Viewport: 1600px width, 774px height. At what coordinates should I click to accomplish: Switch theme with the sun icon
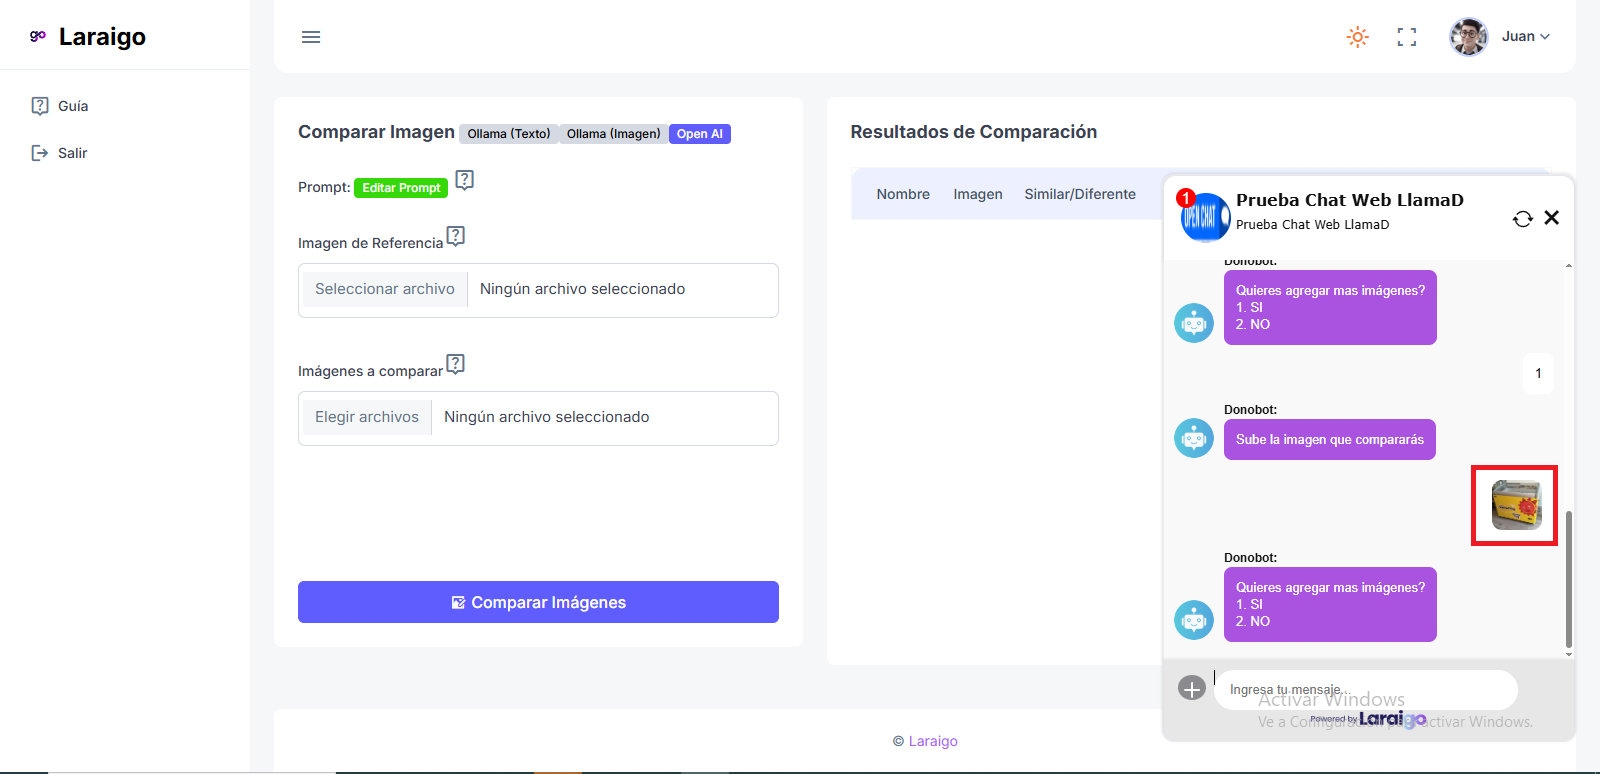click(1357, 37)
